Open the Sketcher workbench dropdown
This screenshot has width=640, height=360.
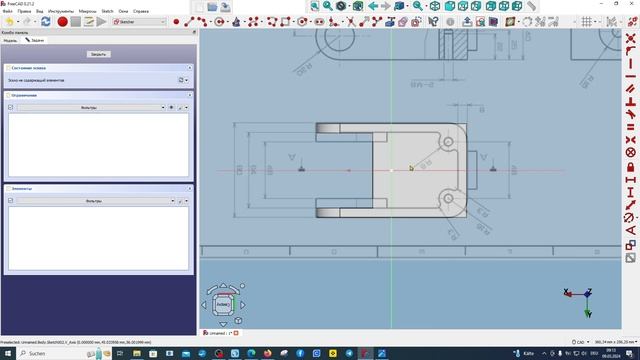(140, 22)
